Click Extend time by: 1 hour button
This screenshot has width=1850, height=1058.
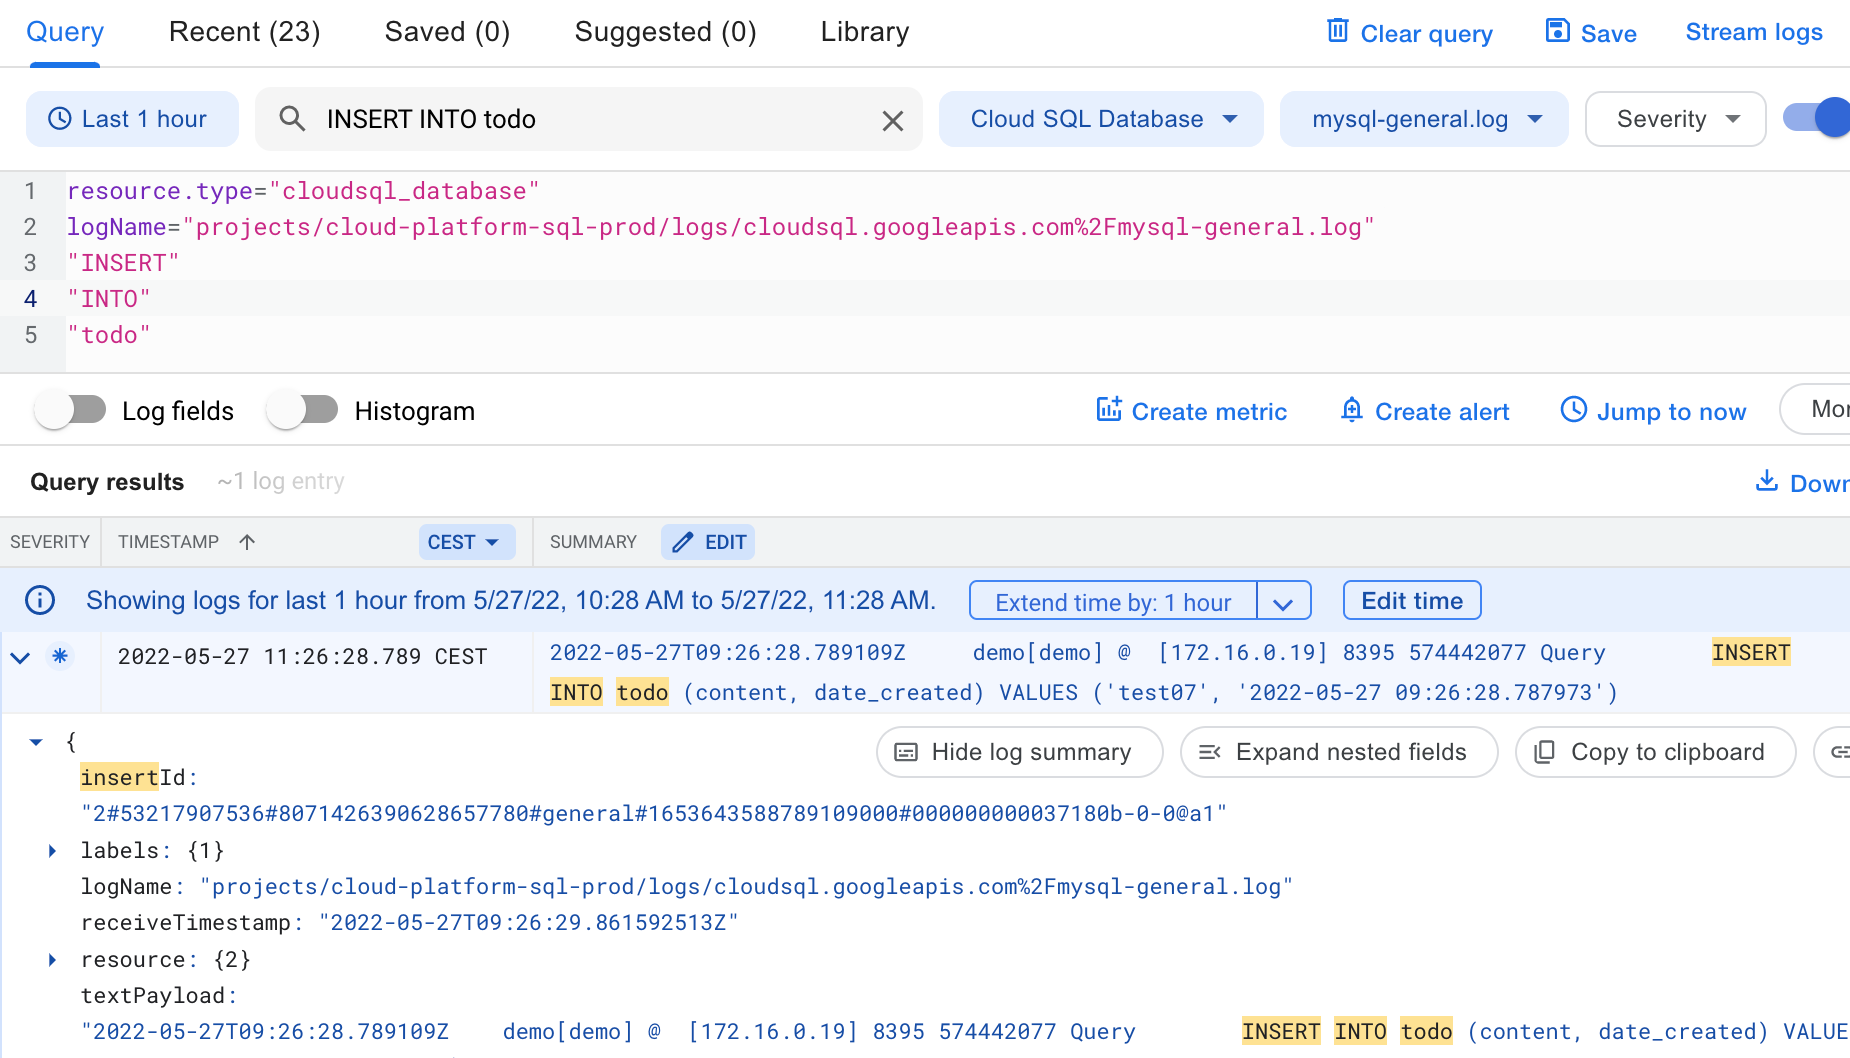pos(1113,601)
